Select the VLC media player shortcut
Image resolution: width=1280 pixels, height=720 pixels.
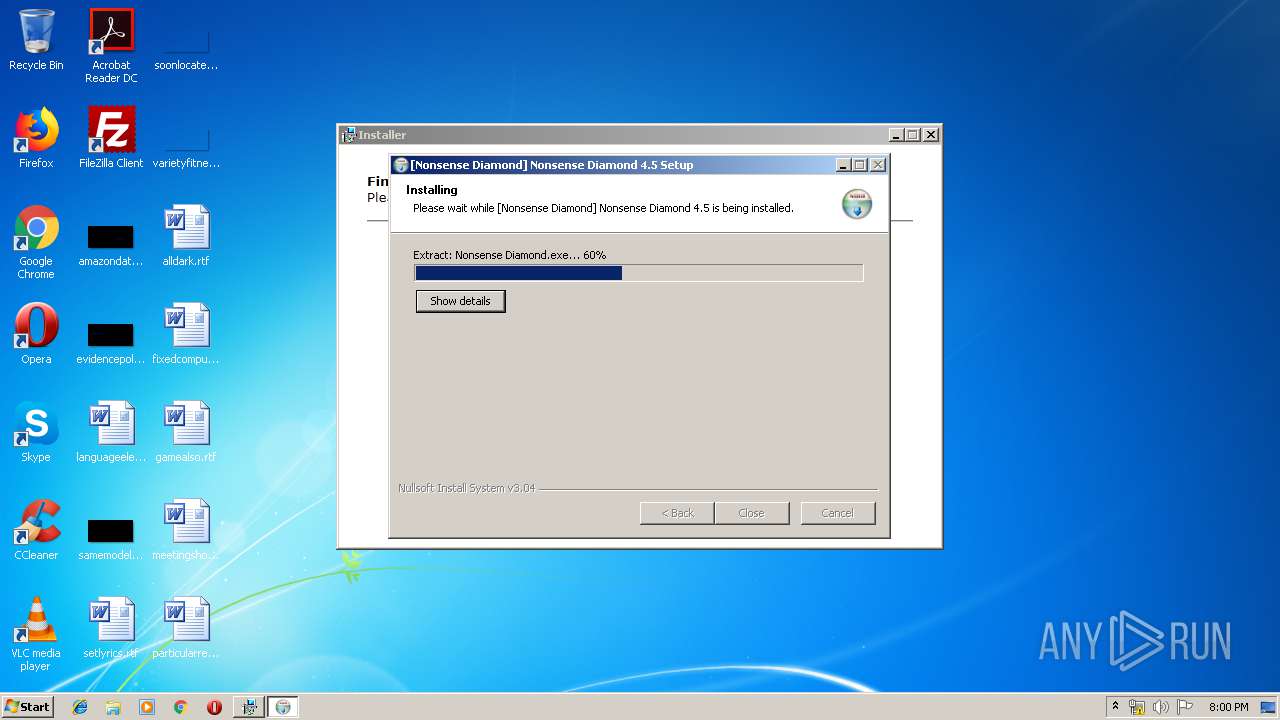(x=36, y=634)
